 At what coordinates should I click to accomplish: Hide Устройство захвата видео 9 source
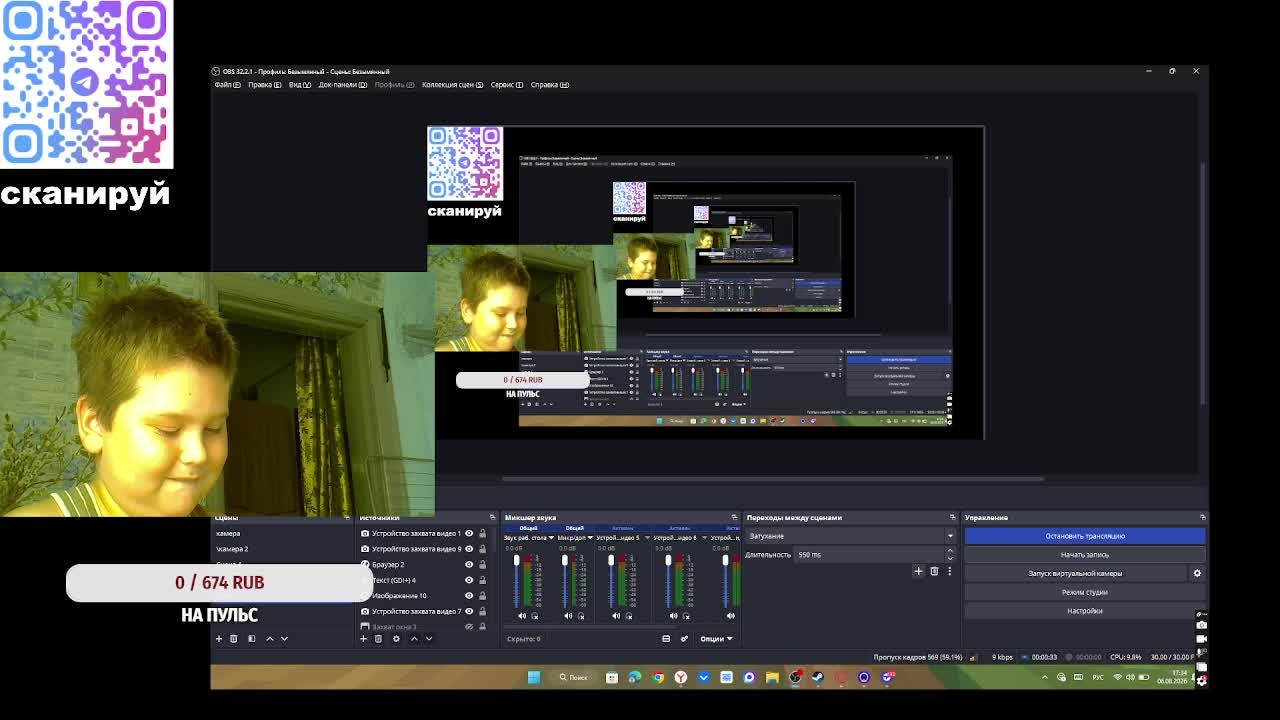(x=468, y=549)
